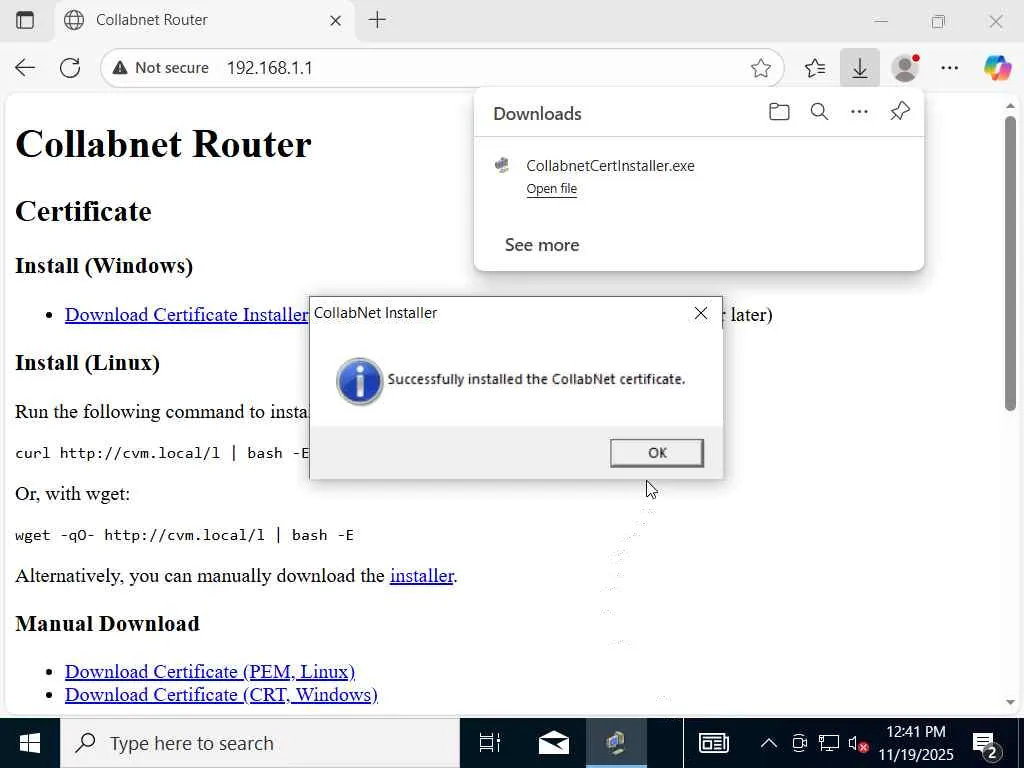
Task: Click the wget -qO- command text
Action: (x=184, y=536)
